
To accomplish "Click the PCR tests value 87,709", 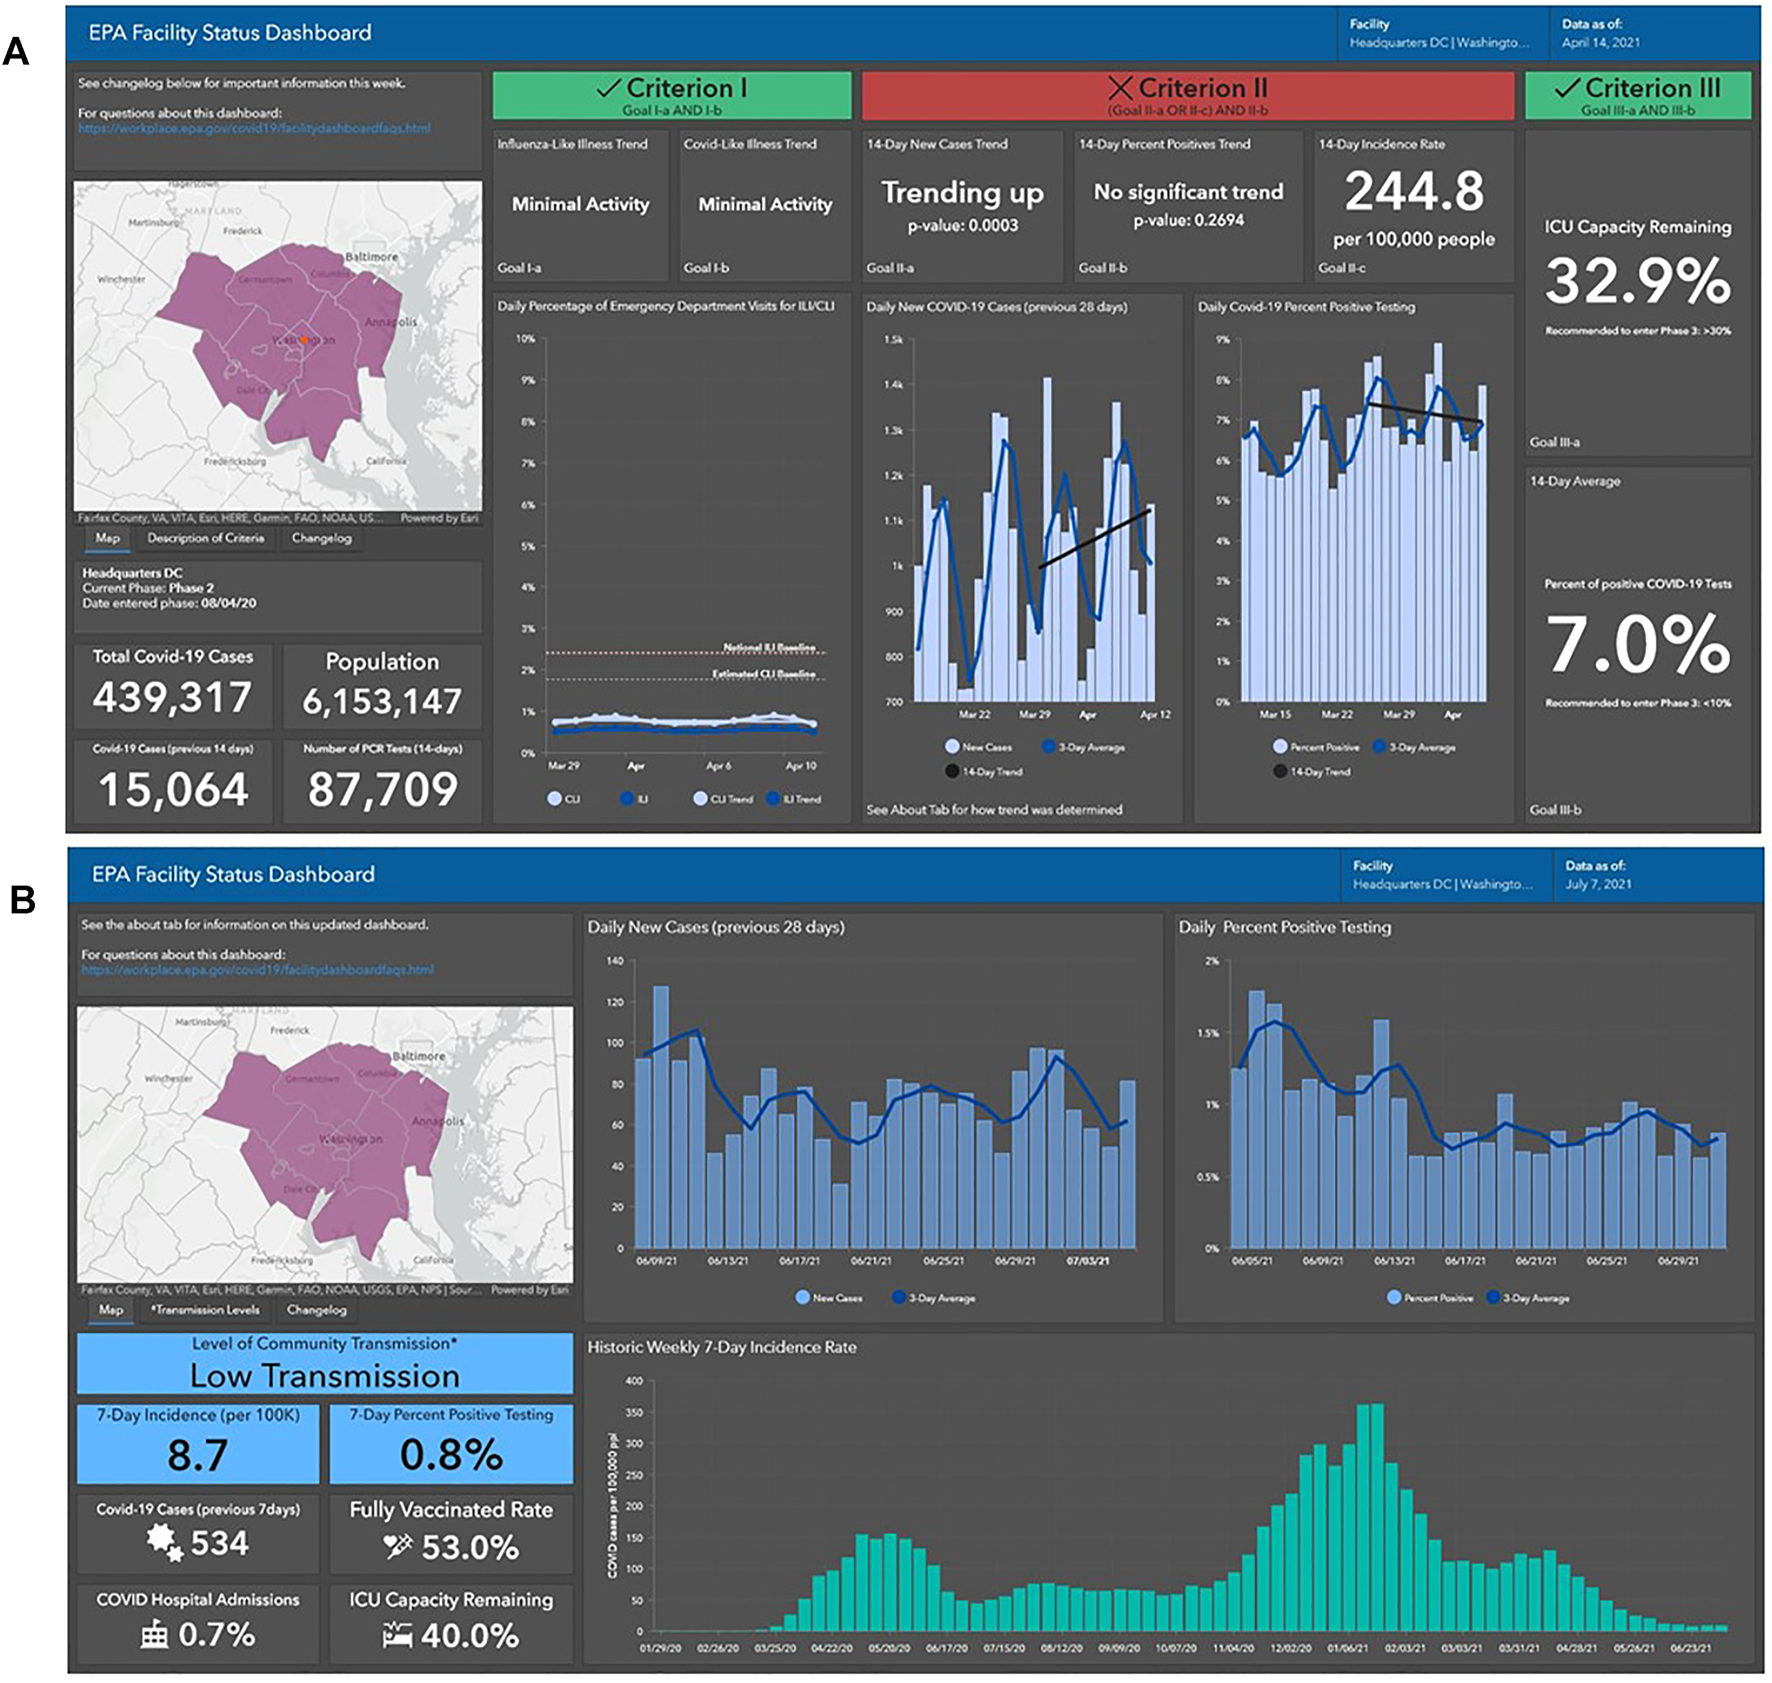I will [x=382, y=790].
